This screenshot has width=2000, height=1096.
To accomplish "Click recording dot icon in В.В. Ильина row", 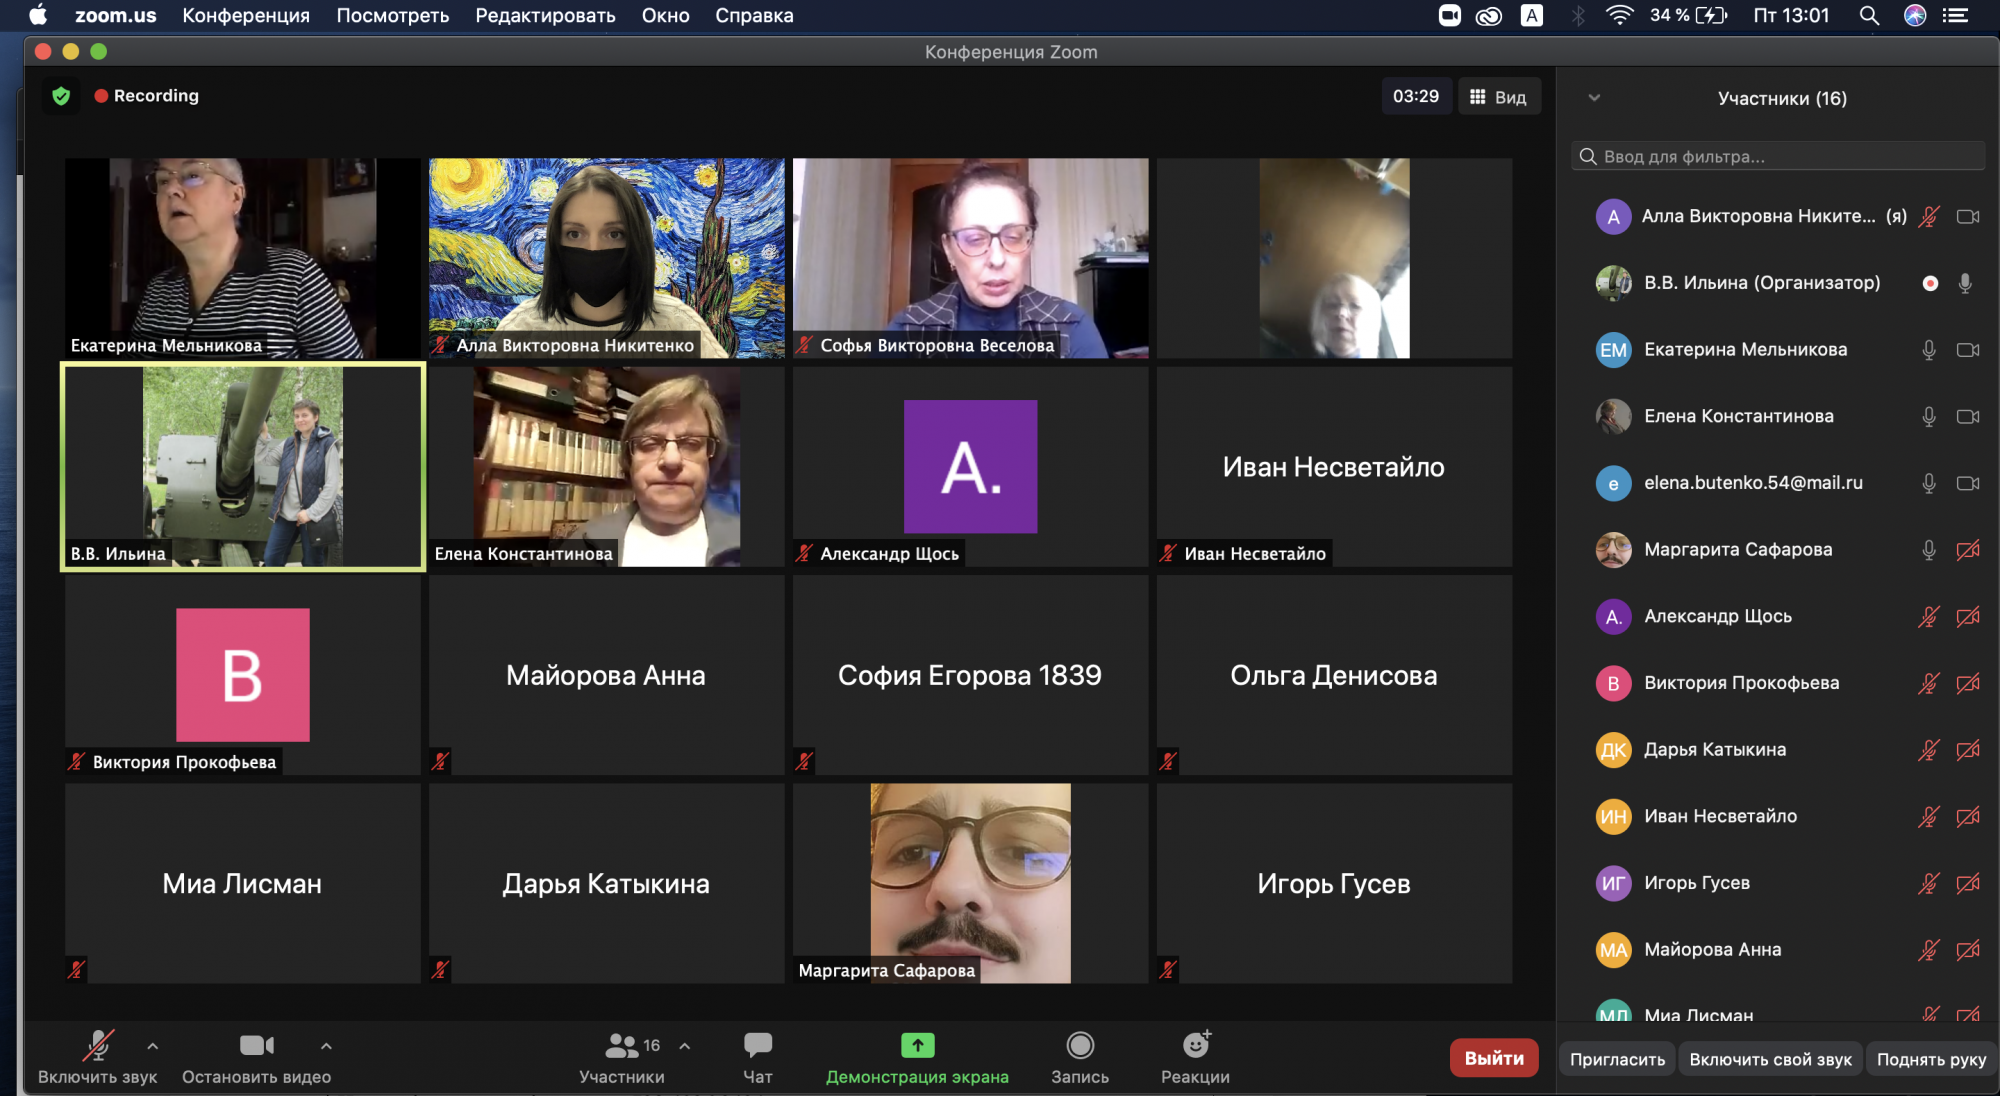I will coord(1930,283).
